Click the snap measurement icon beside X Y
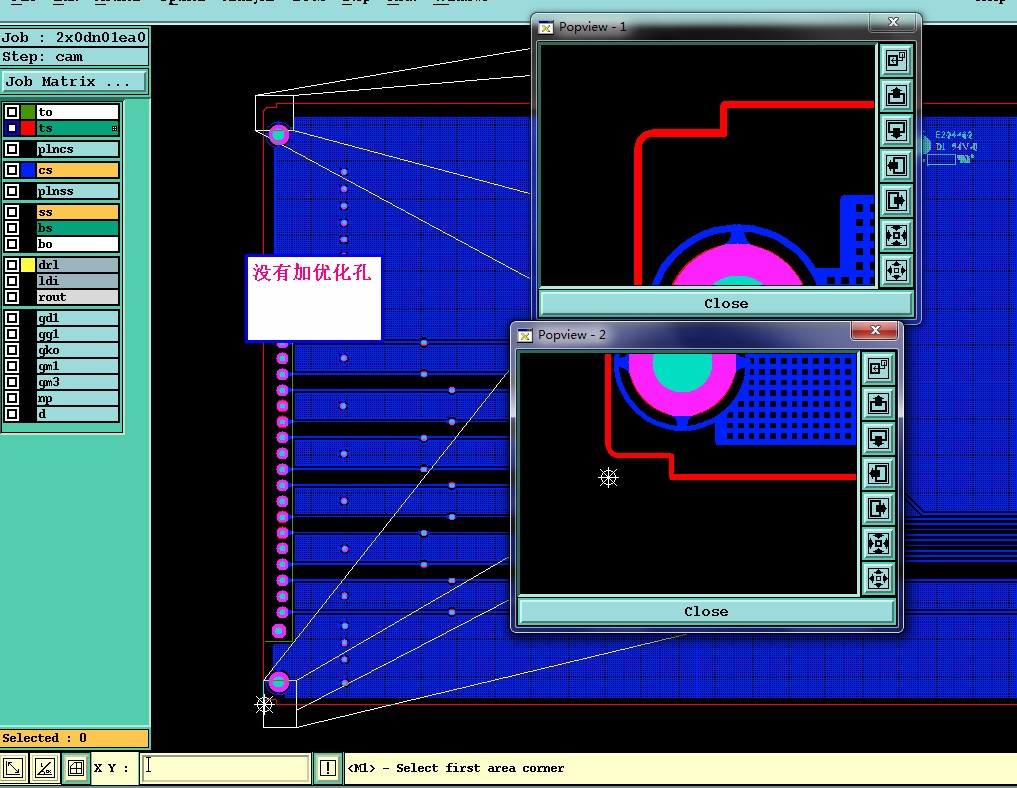Image resolution: width=1017 pixels, height=788 pixels. [45, 769]
